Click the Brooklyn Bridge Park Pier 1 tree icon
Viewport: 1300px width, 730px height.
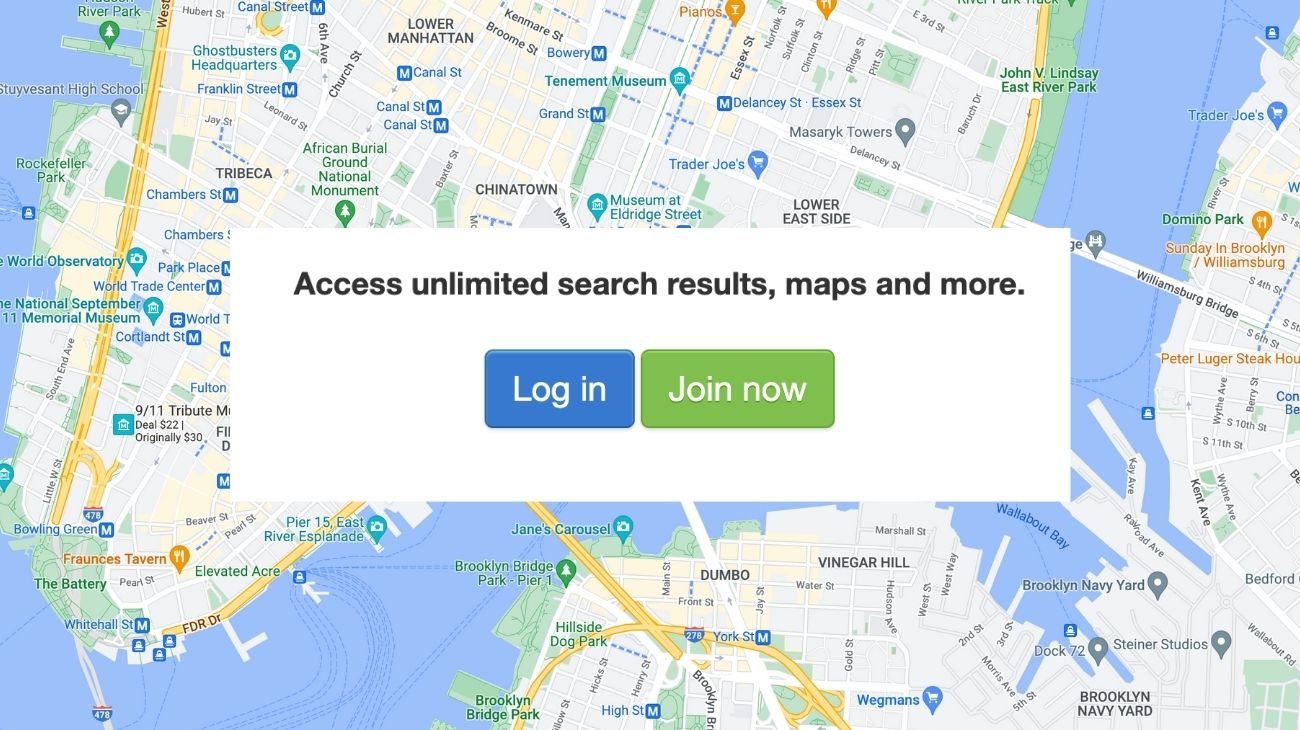click(x=566, y=572)
